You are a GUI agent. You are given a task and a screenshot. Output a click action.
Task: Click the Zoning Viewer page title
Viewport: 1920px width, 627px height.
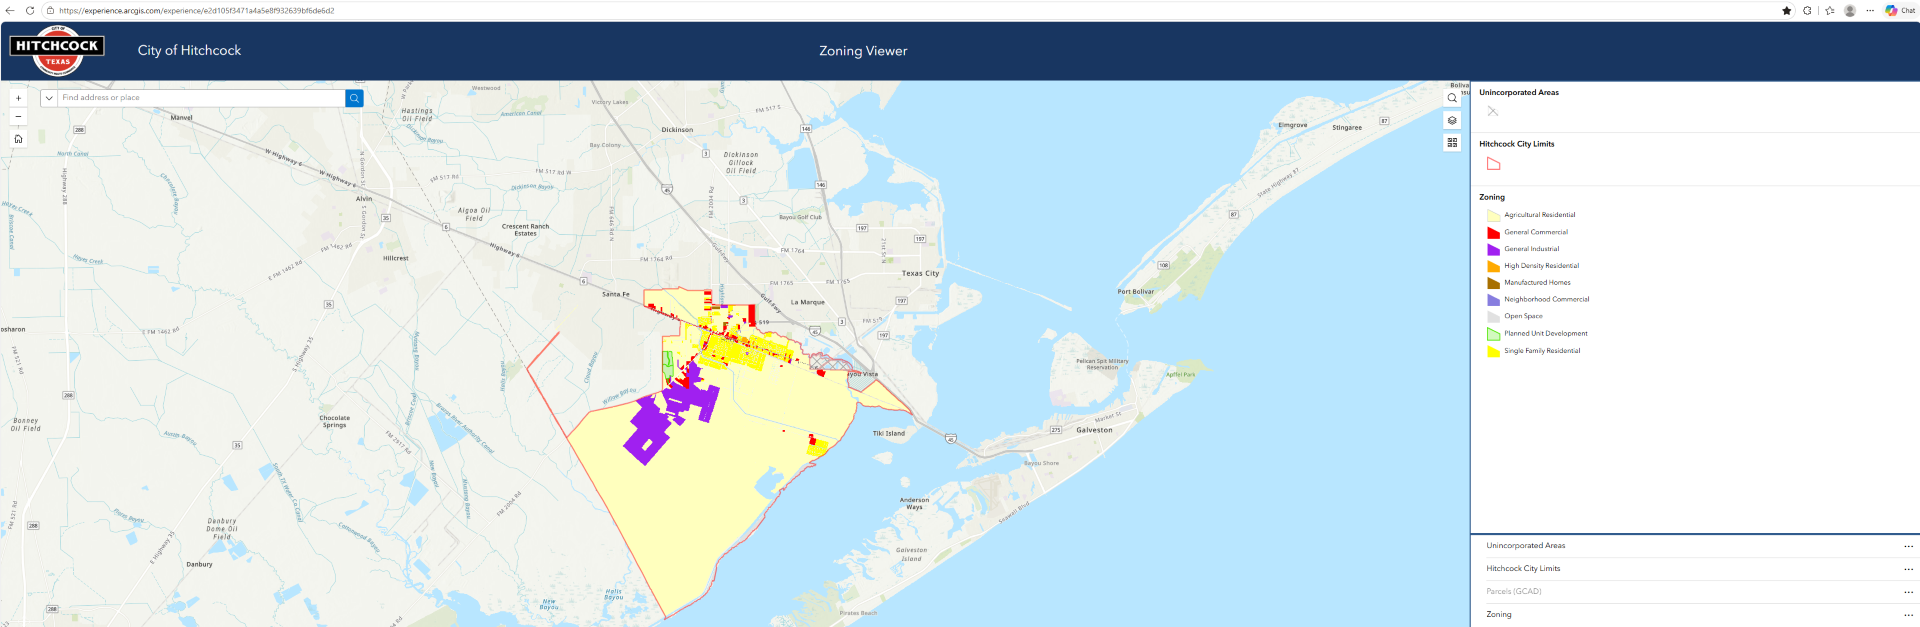coord(863,51)
